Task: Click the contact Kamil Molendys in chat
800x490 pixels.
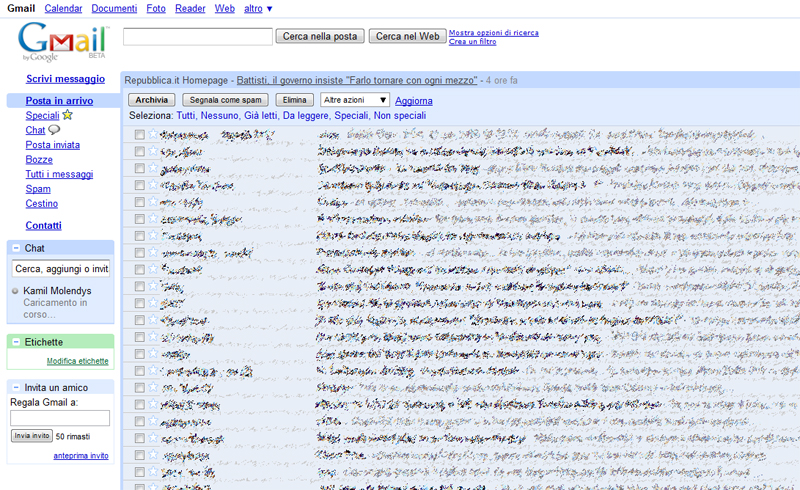Action: (x=57, y=291)
